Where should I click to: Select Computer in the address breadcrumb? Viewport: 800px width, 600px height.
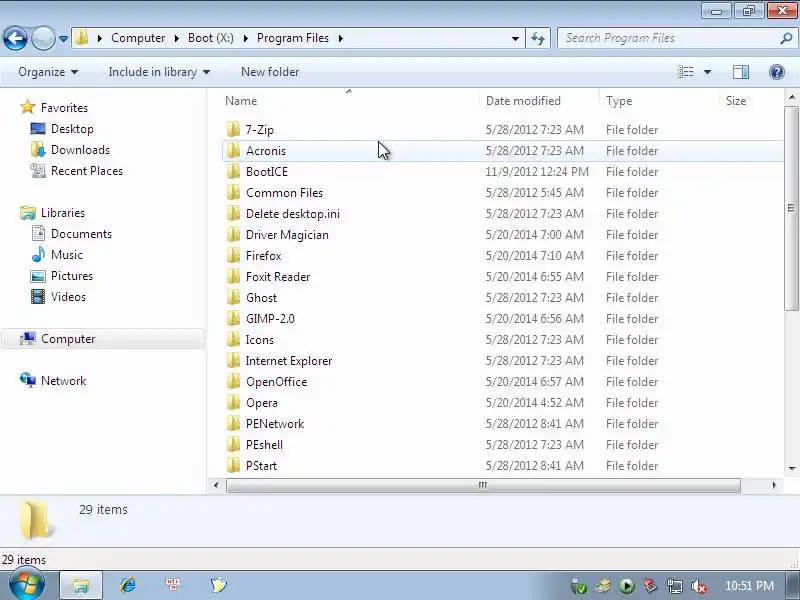[138, 38]
